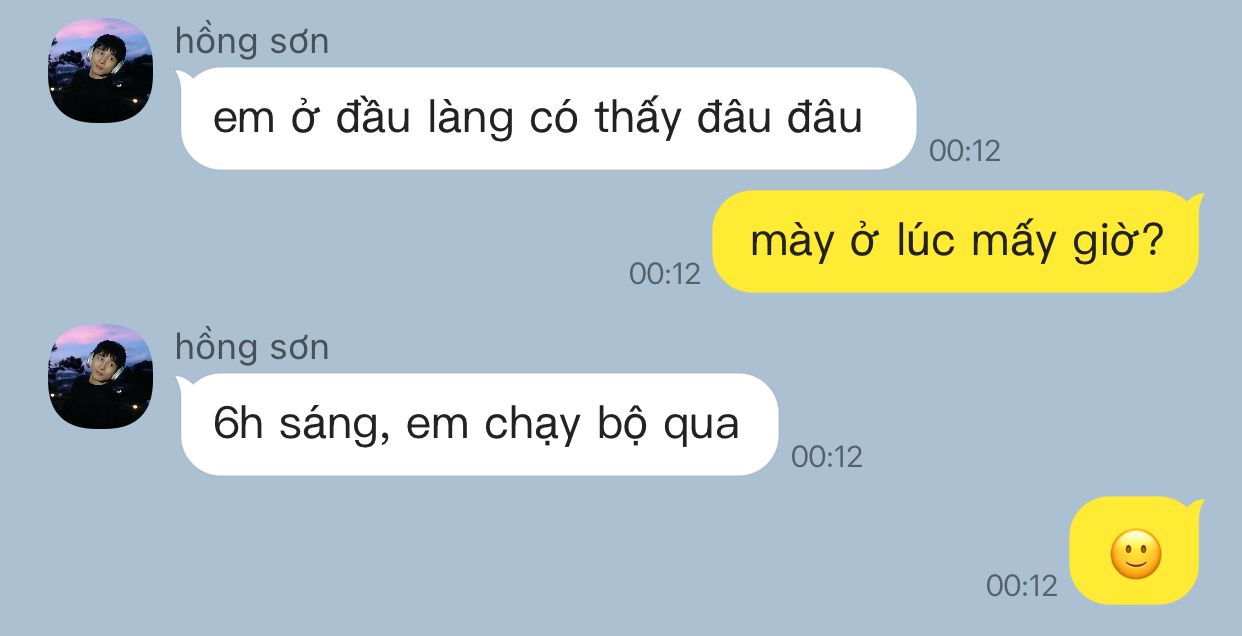Click the 00:12 timestamp next to 'em ở đầu làng' message
The image size is (1242, 636).
click(965, 151)
